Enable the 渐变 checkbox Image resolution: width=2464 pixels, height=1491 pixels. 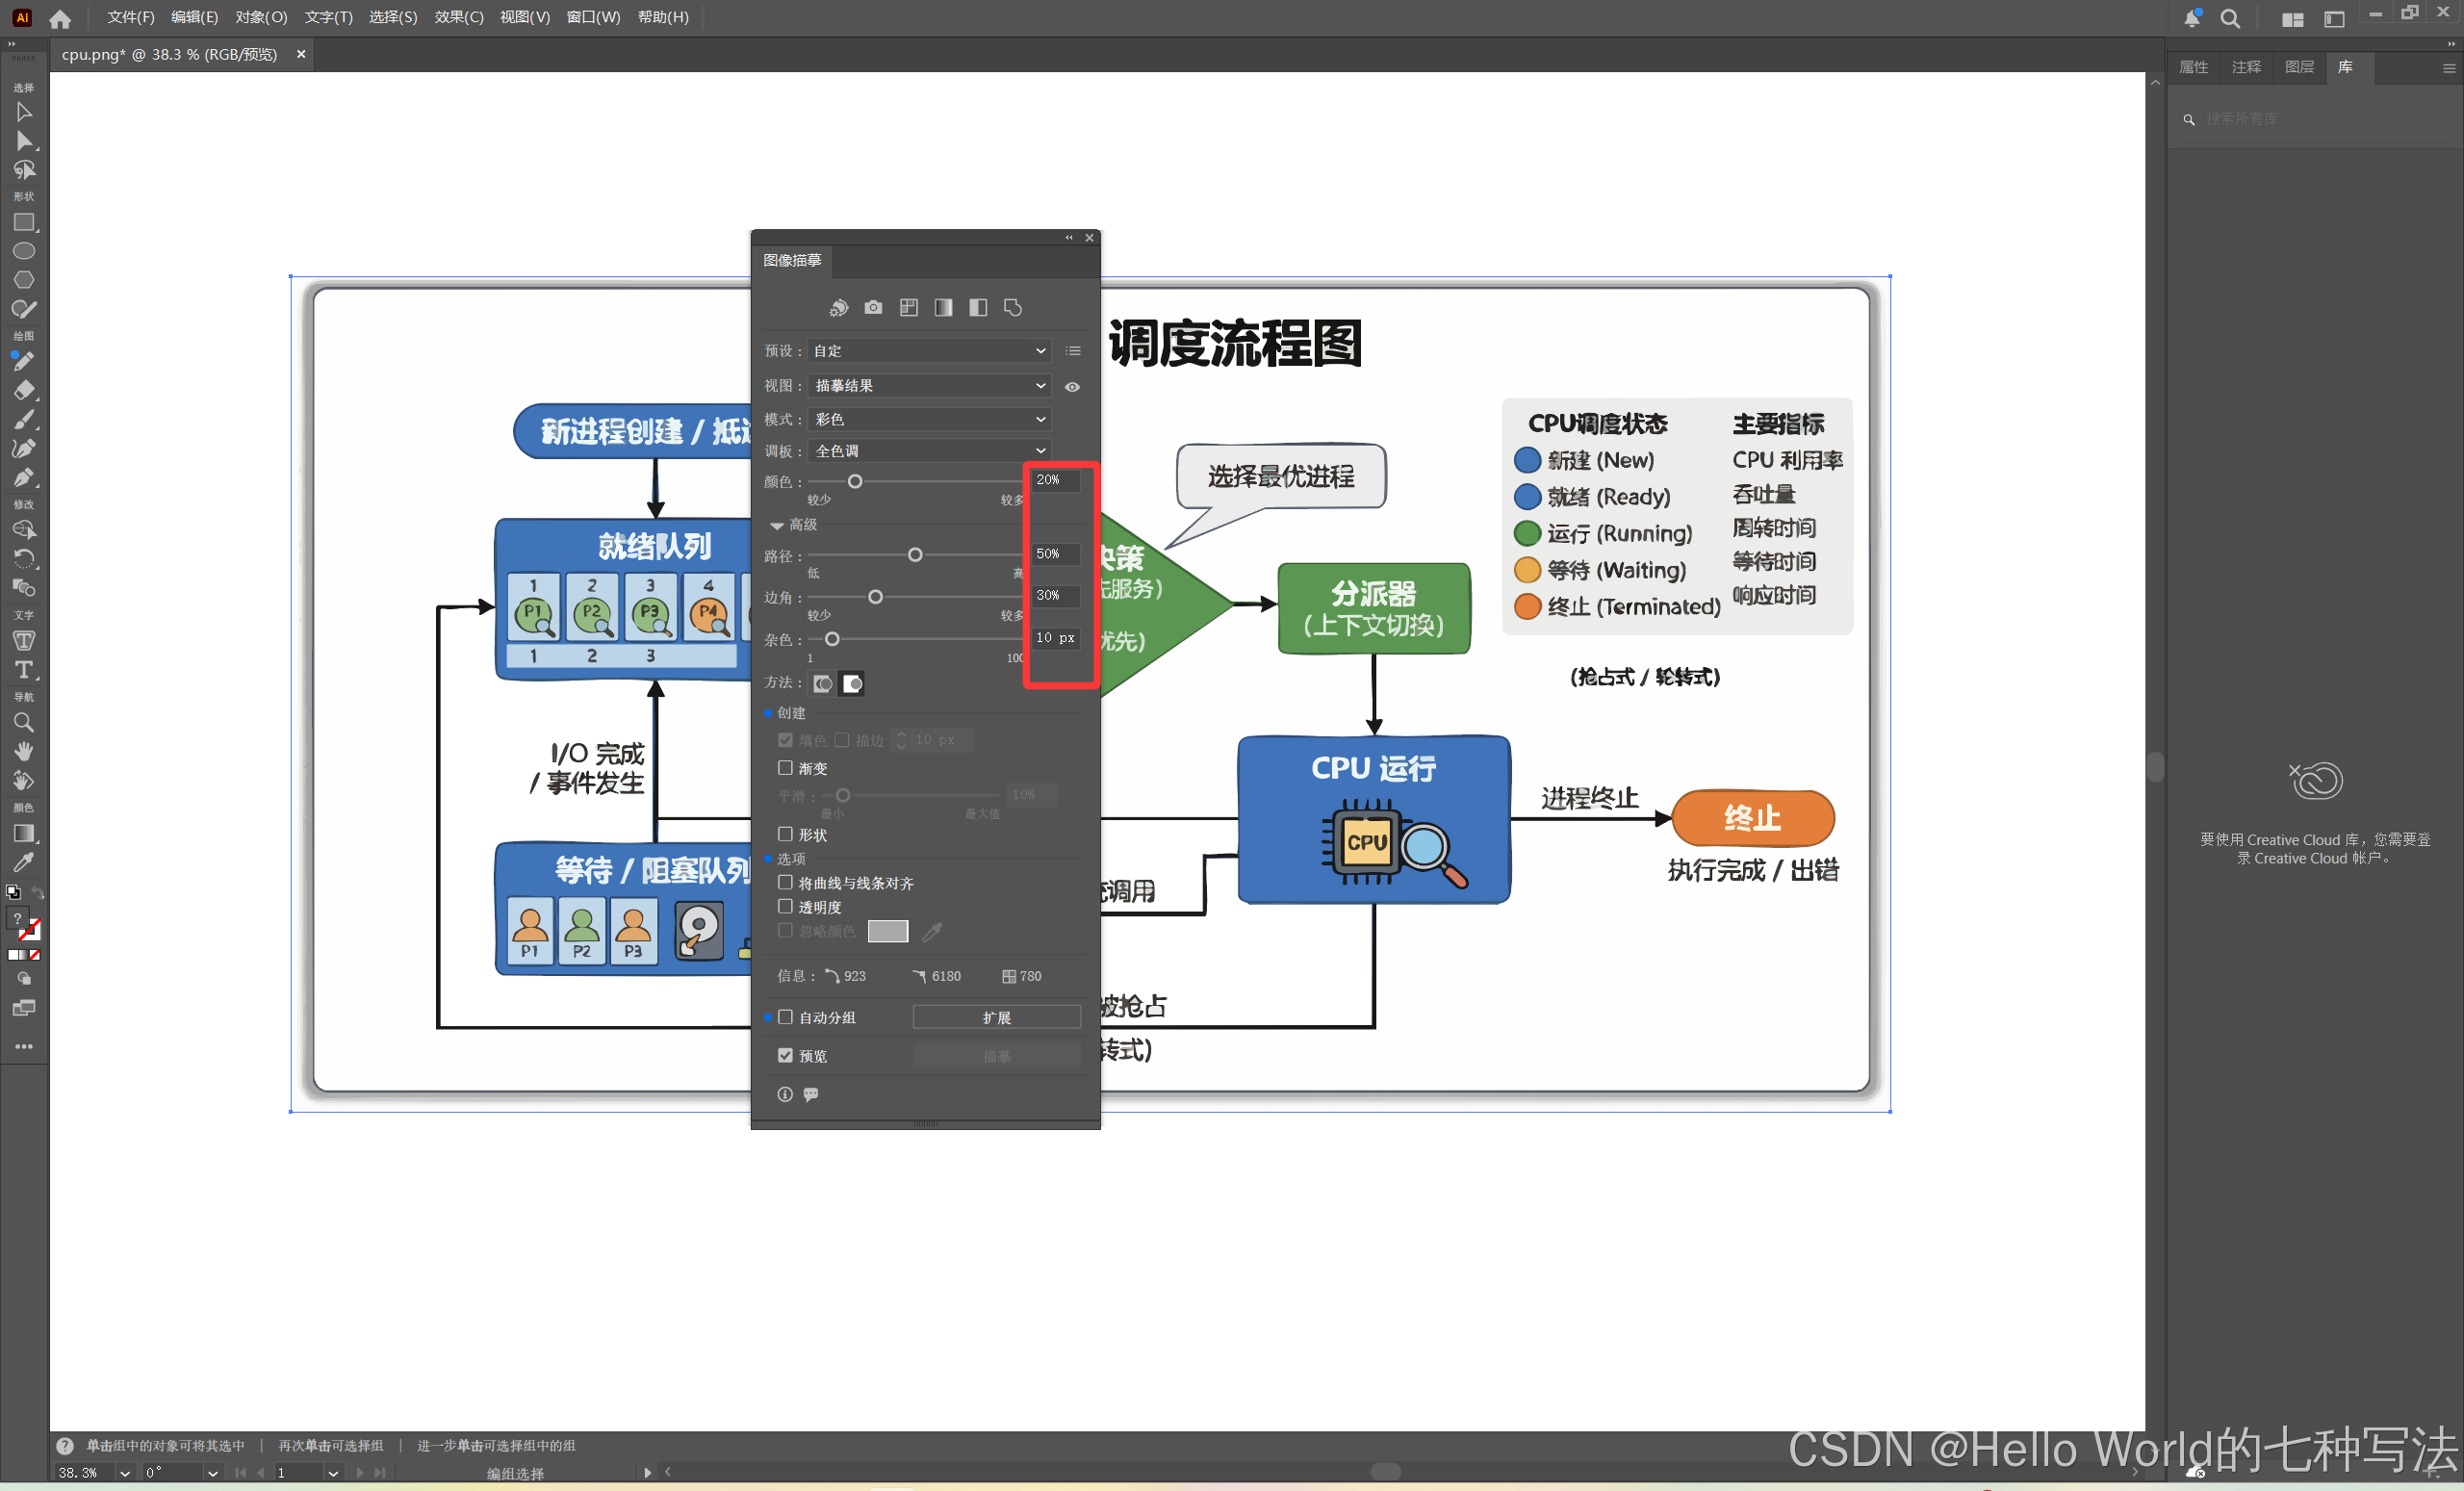coord(785,768)
